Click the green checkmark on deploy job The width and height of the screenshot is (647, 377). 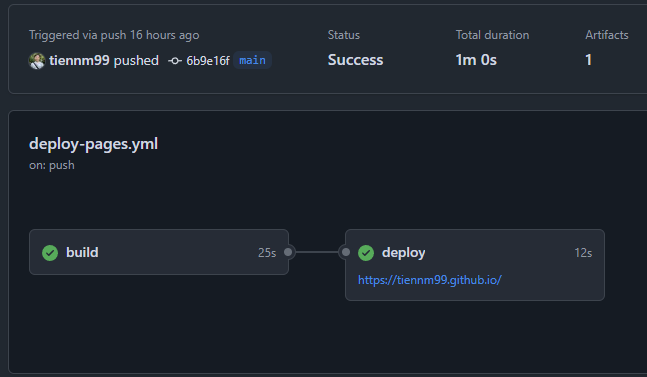tap(366, 252)
